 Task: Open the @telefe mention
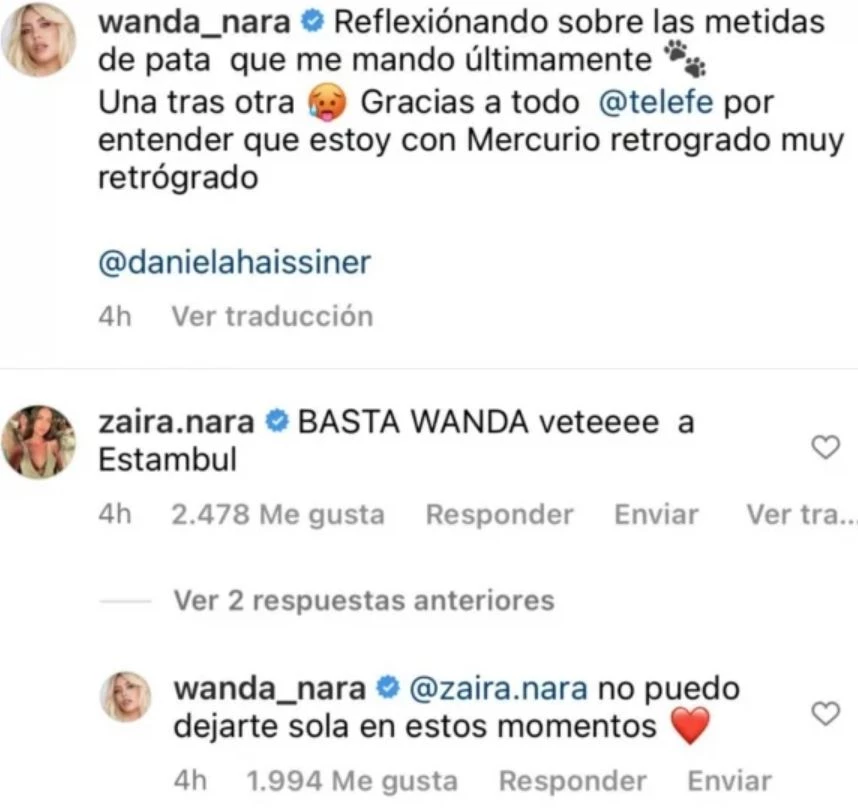656,102
